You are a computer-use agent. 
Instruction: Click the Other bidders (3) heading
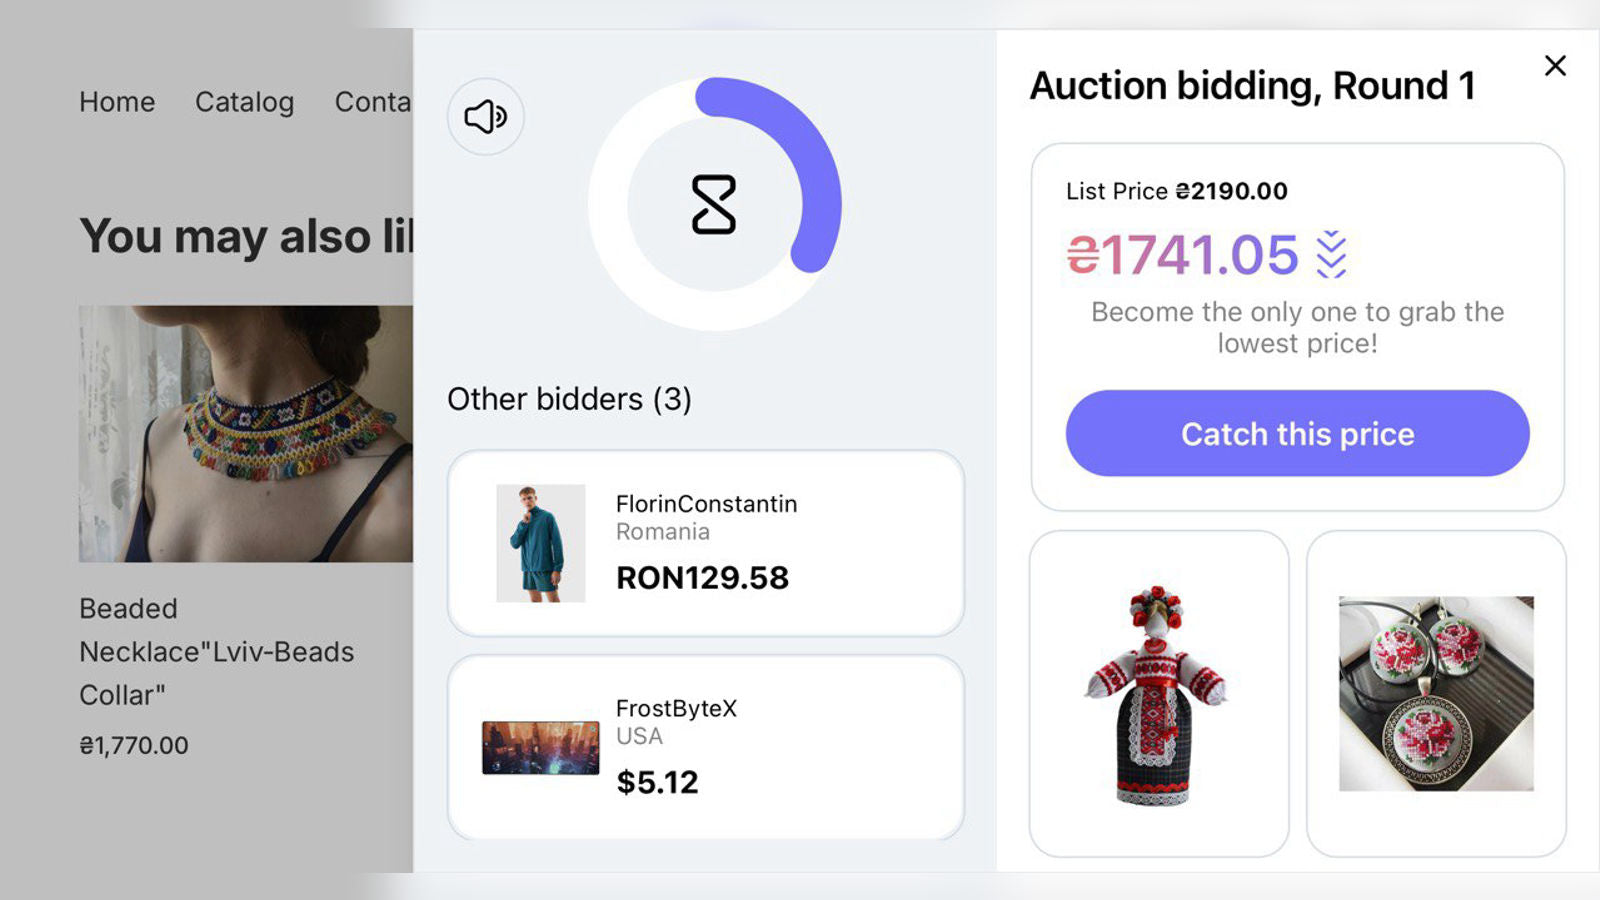point(569,399)
